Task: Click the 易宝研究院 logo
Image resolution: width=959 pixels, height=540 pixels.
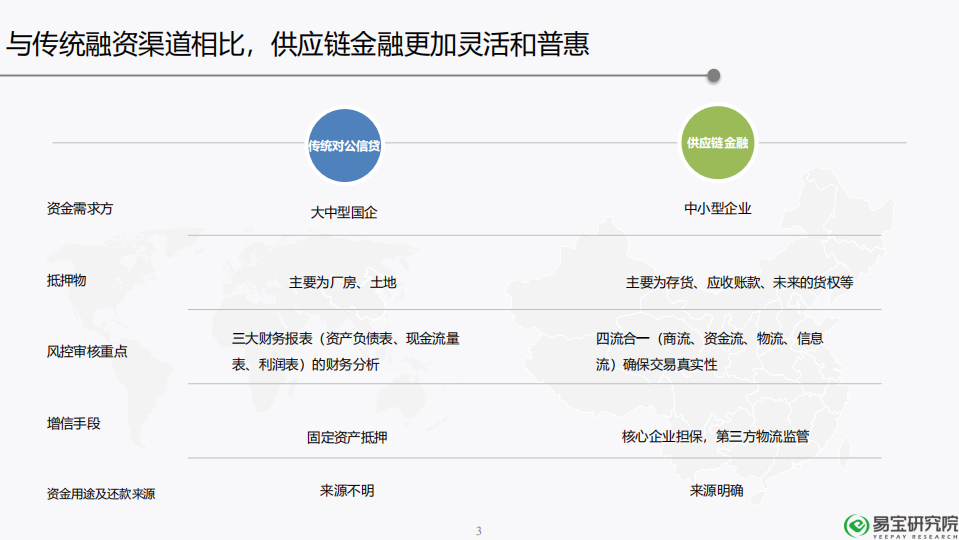Action: coord(900,525)
